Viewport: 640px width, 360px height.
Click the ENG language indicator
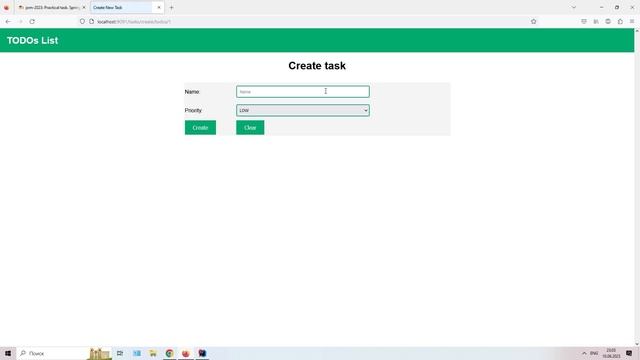594,353
